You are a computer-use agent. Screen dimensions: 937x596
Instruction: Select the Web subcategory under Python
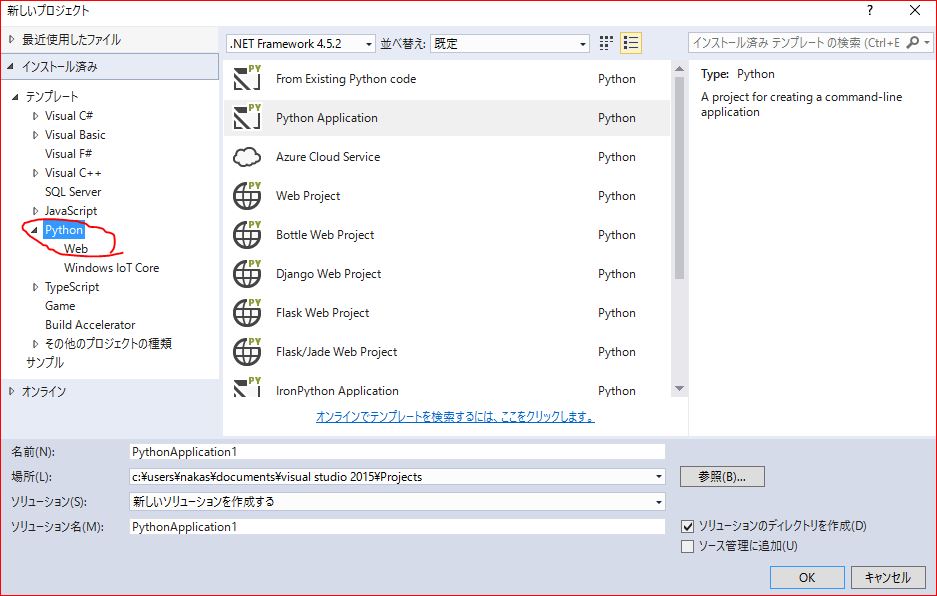[76, 249]
